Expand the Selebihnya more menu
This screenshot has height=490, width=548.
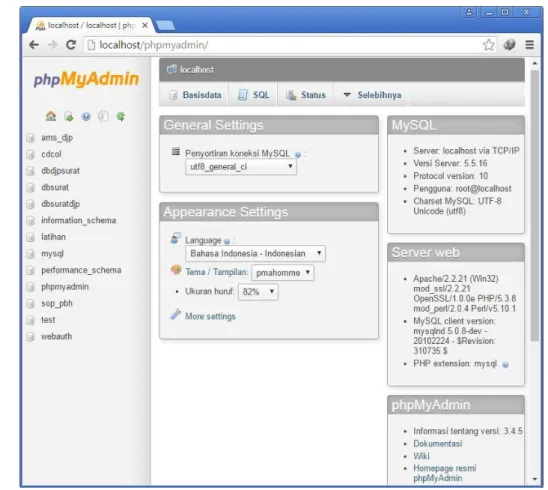tap(372, 95)
